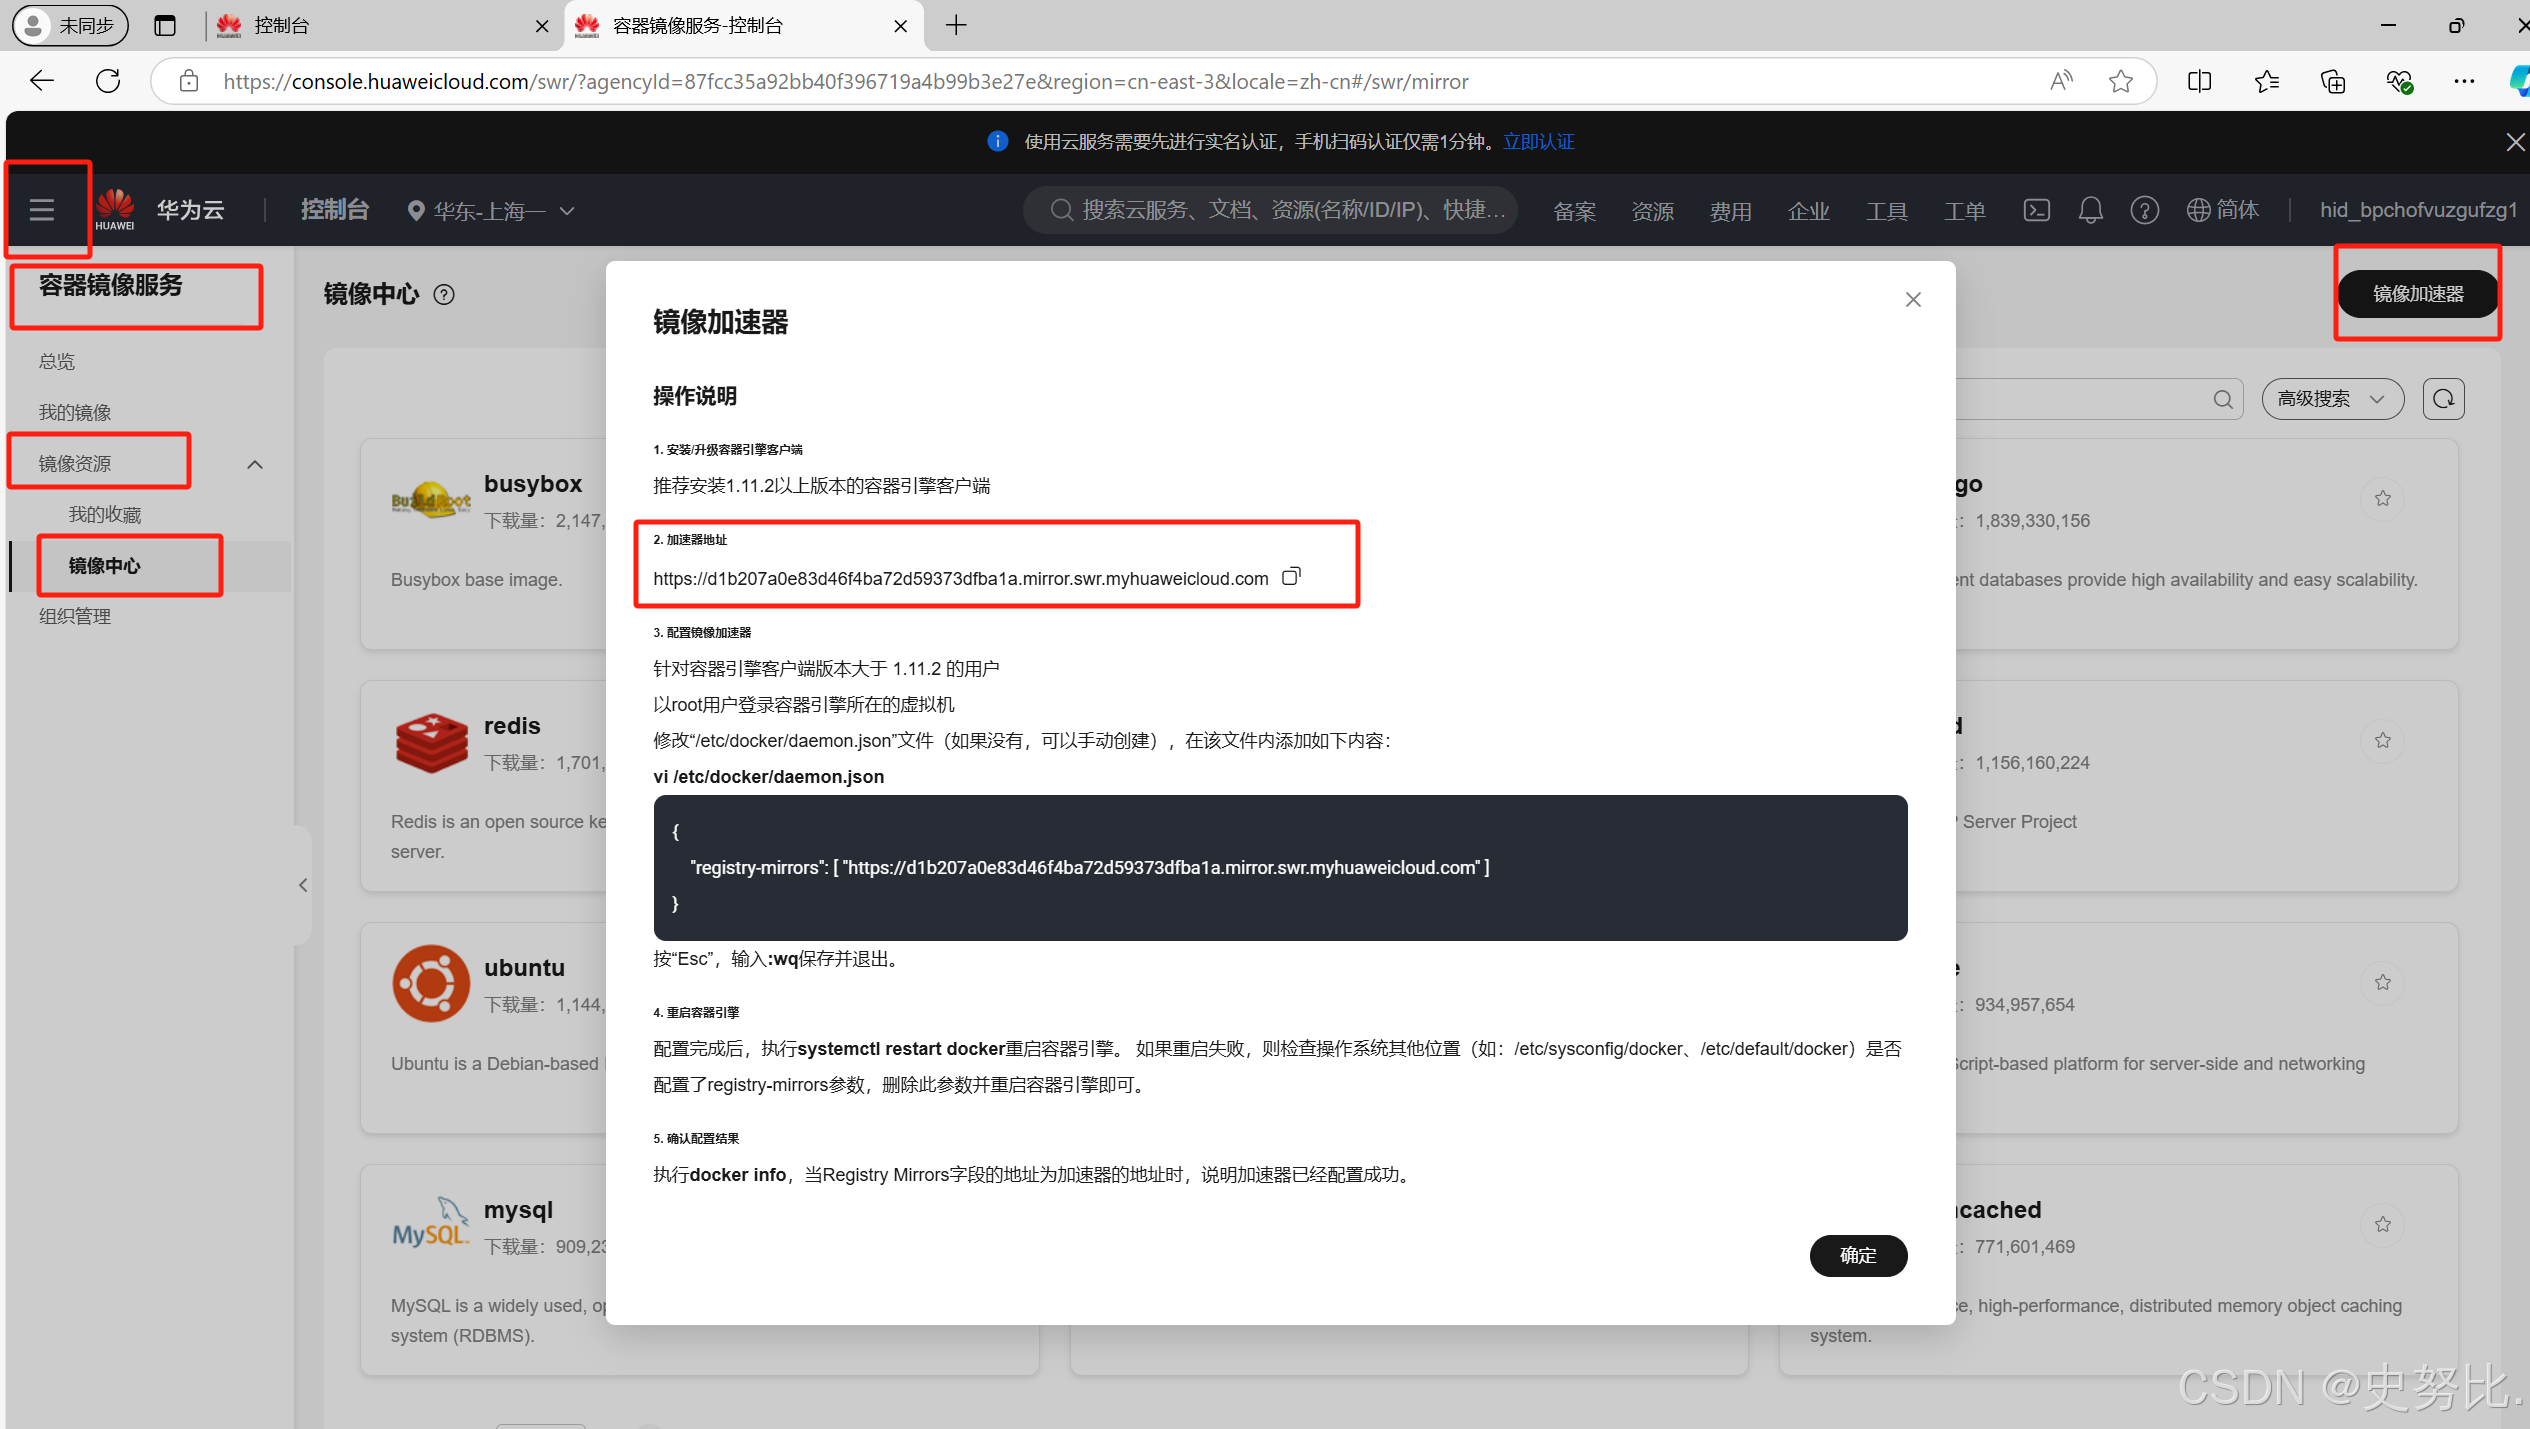This screenshot has height=1429, width=2530.
Task: Click the help icon beside 镜像中心
Action: tap(444, 294)
